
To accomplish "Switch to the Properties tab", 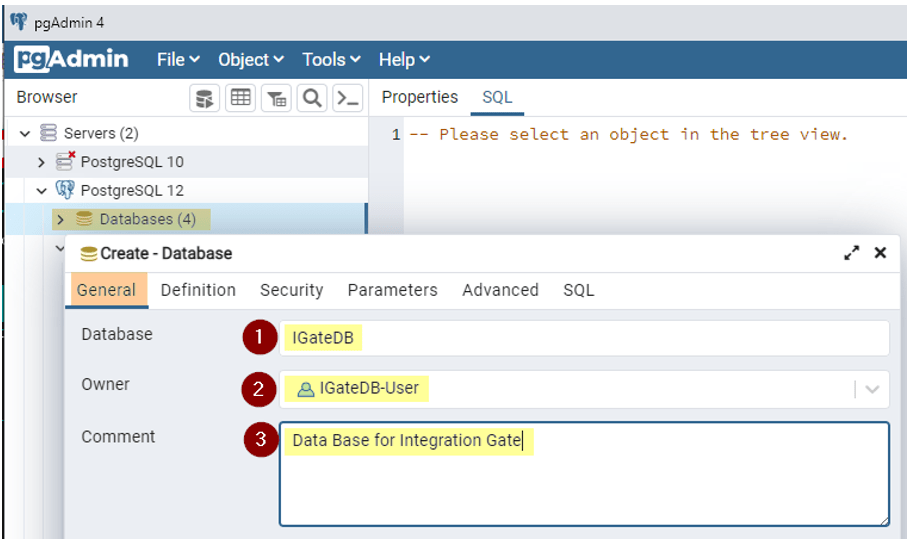I will [x=420, y=97].
